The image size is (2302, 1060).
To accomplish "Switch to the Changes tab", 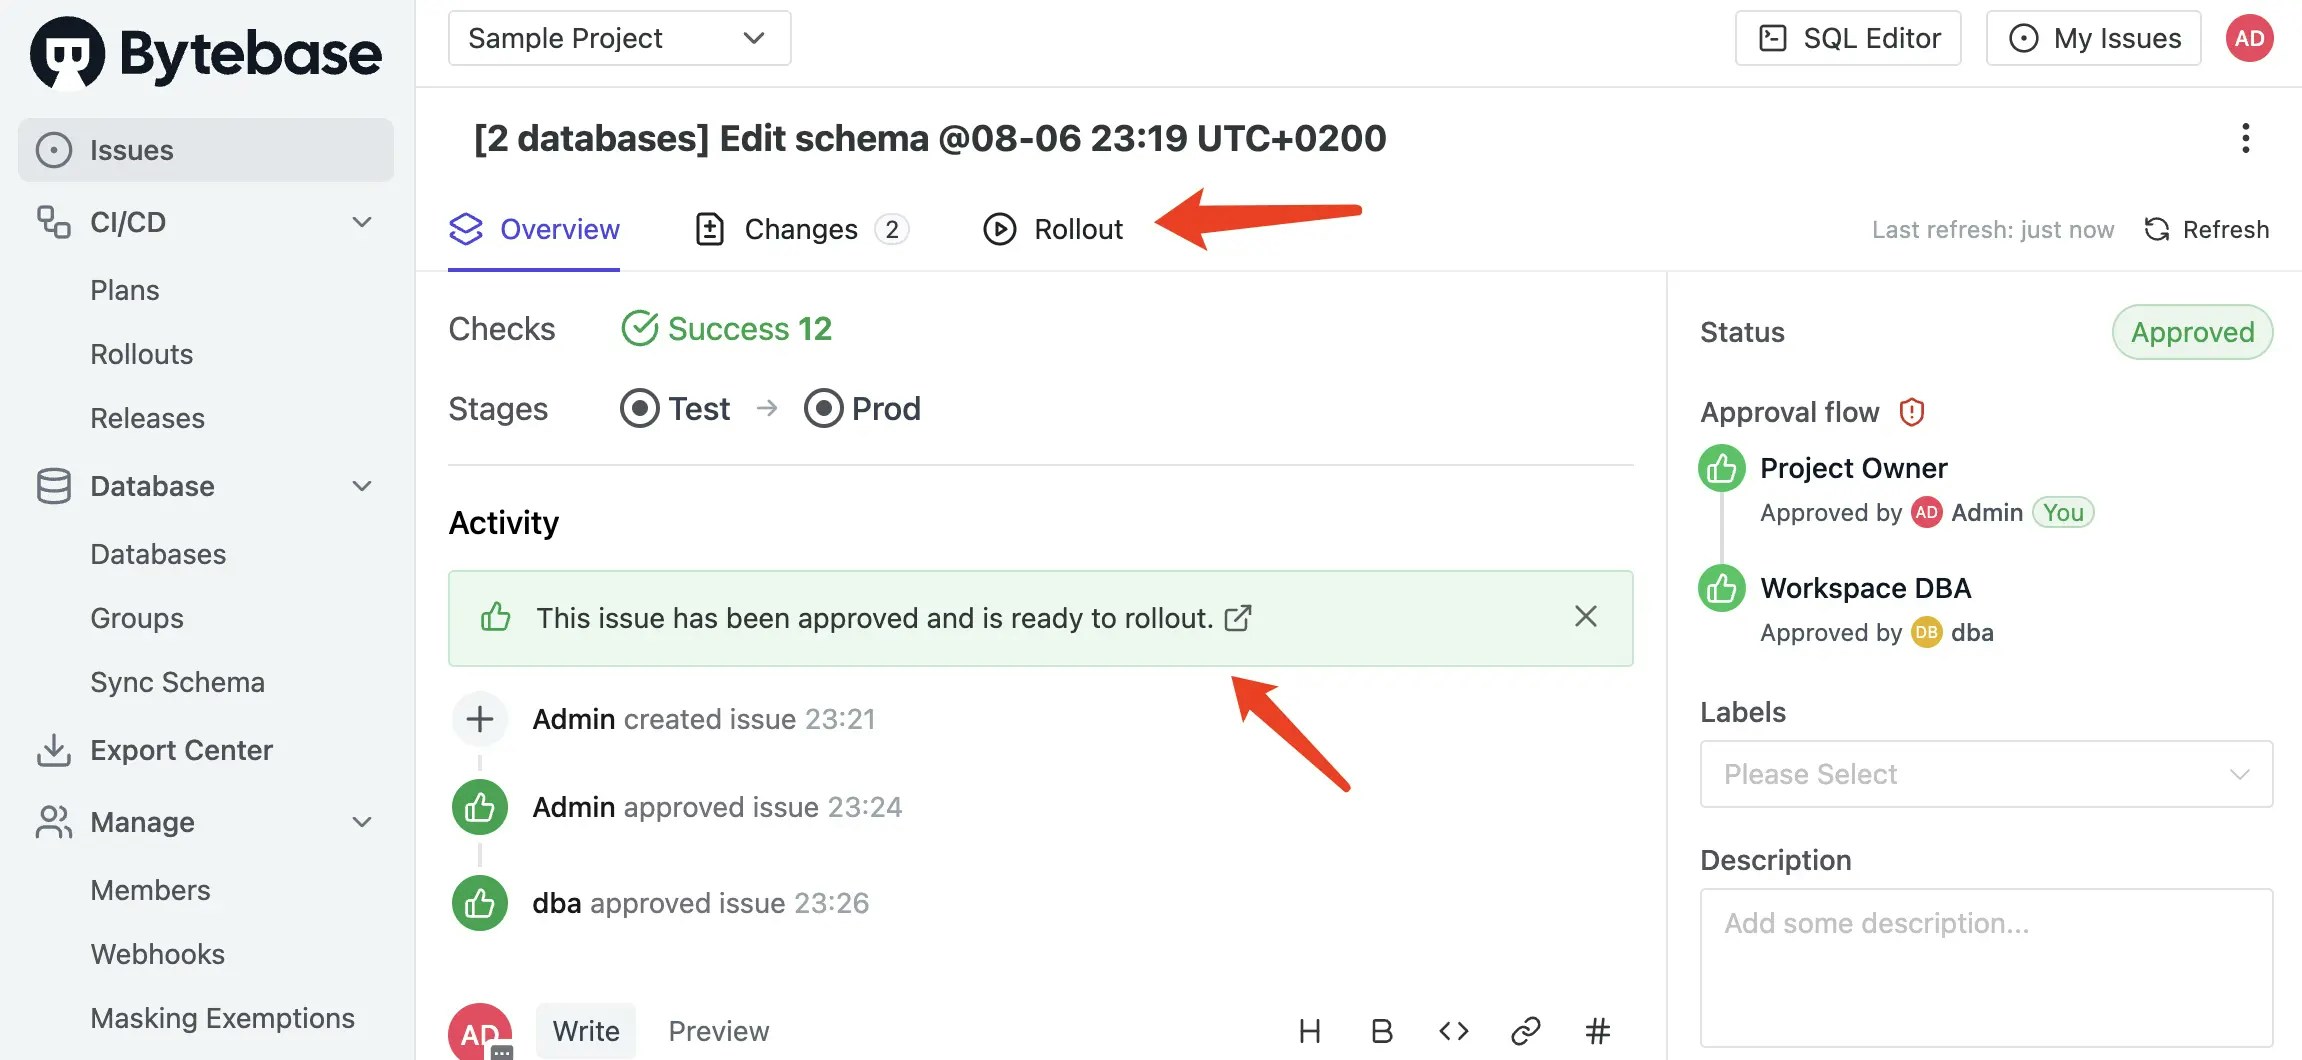I will click(x=801, y=229).
